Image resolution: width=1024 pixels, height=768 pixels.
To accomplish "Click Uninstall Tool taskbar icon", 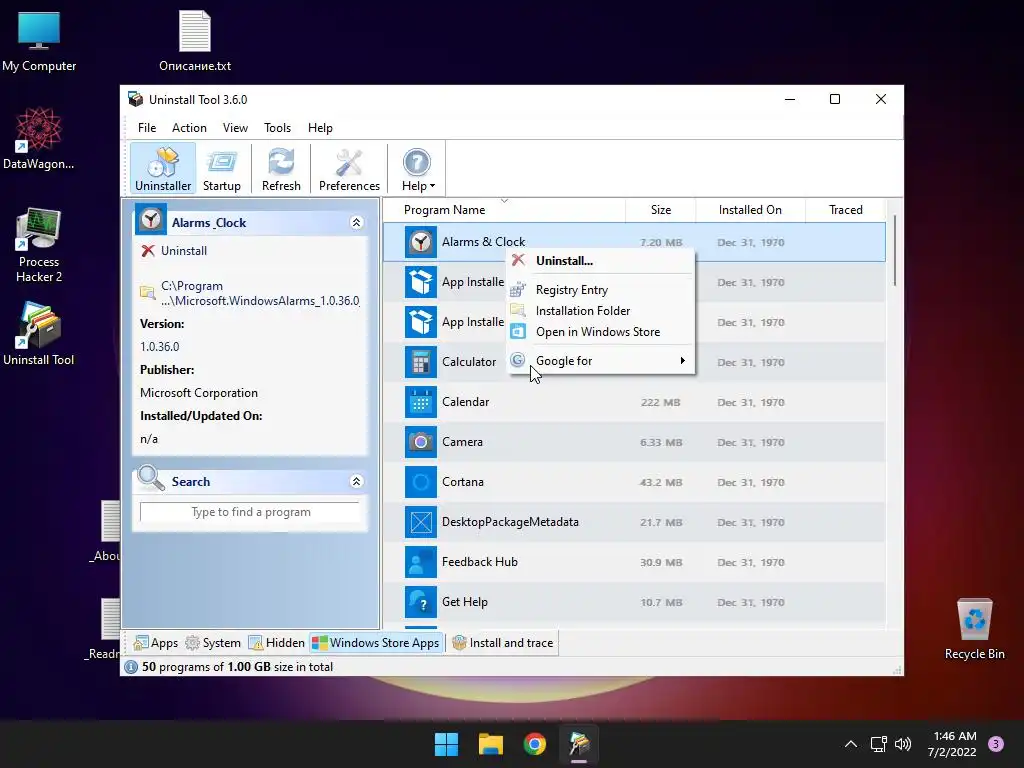I will click(x=579, y=744).
